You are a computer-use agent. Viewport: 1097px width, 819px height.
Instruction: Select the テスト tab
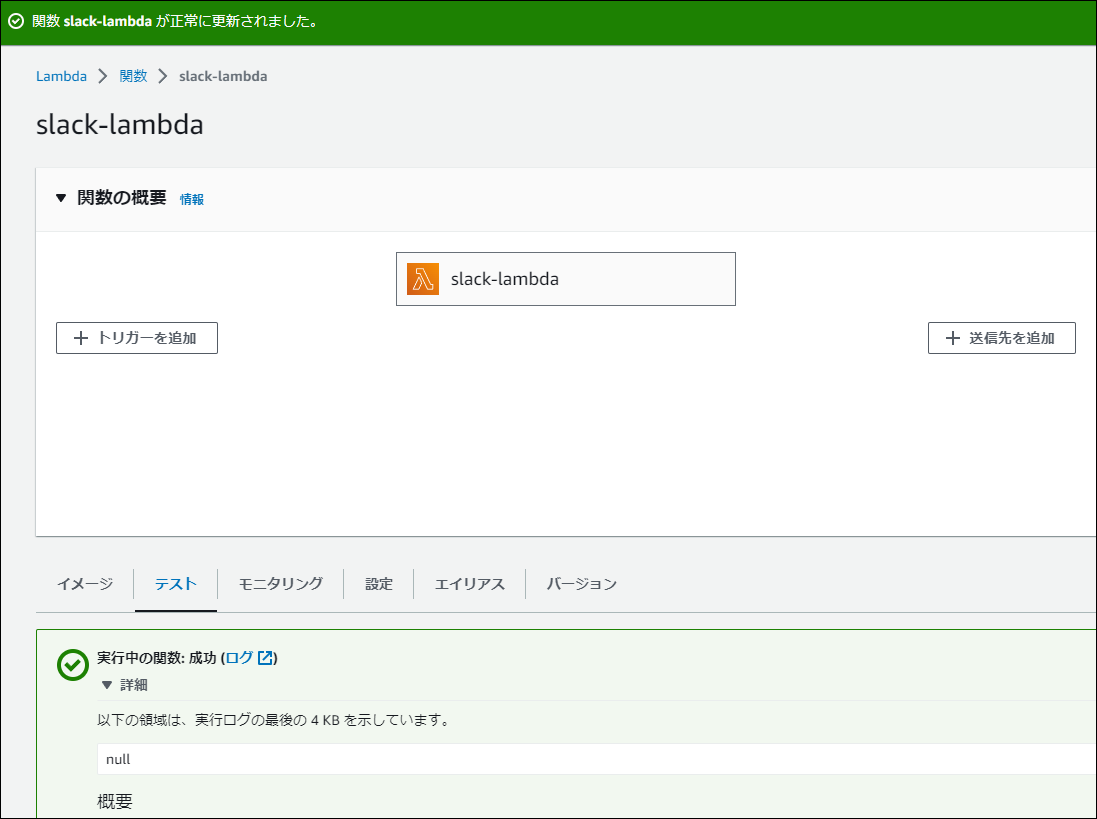point(176,584)
